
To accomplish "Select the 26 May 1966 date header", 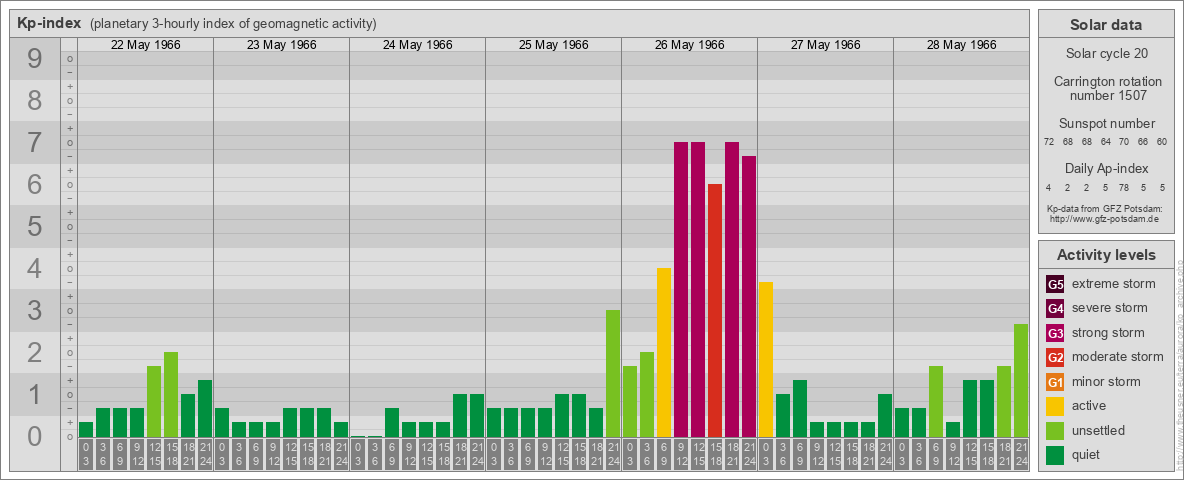I will coord(689,45).
